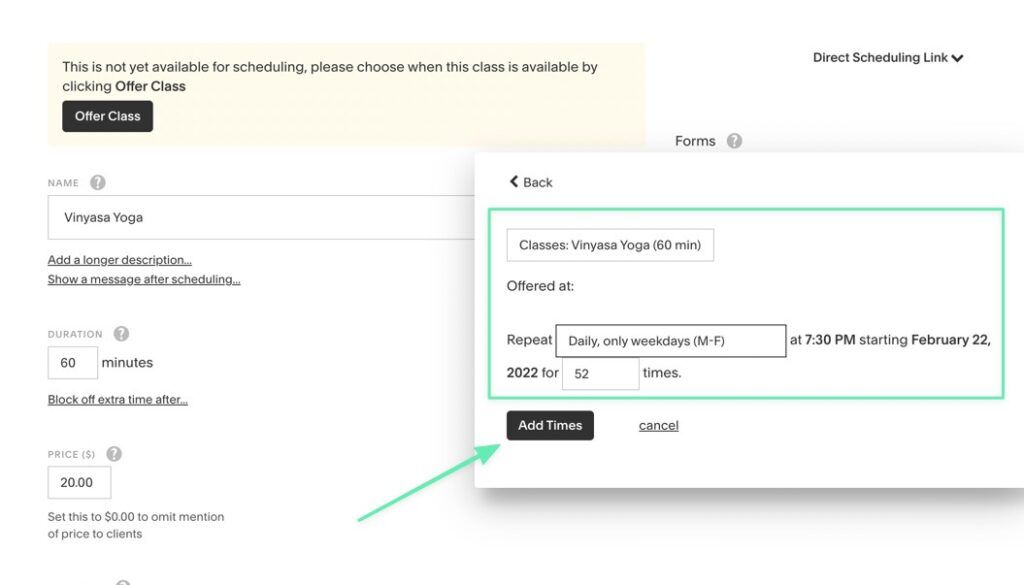Click the cancel link
The width and height of the screenshot is (1024, 585).
(x=658, y=425)
